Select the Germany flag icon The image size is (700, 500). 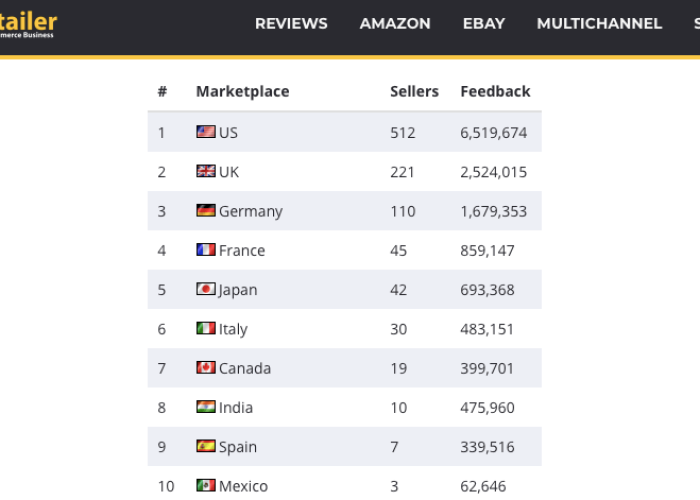206,210
